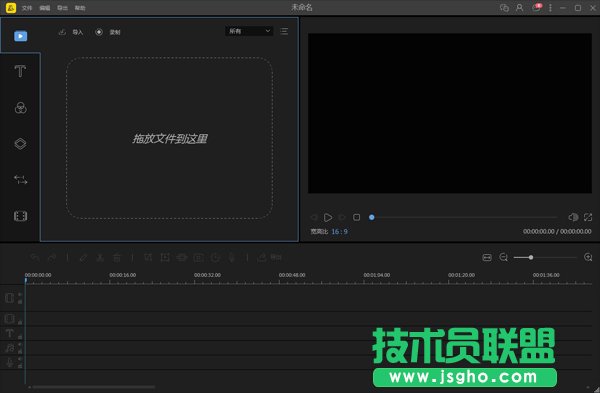Viewport: 600px width, 393px height.
Task: Fit timeline to window width
Action: click(x=487, y=258)
